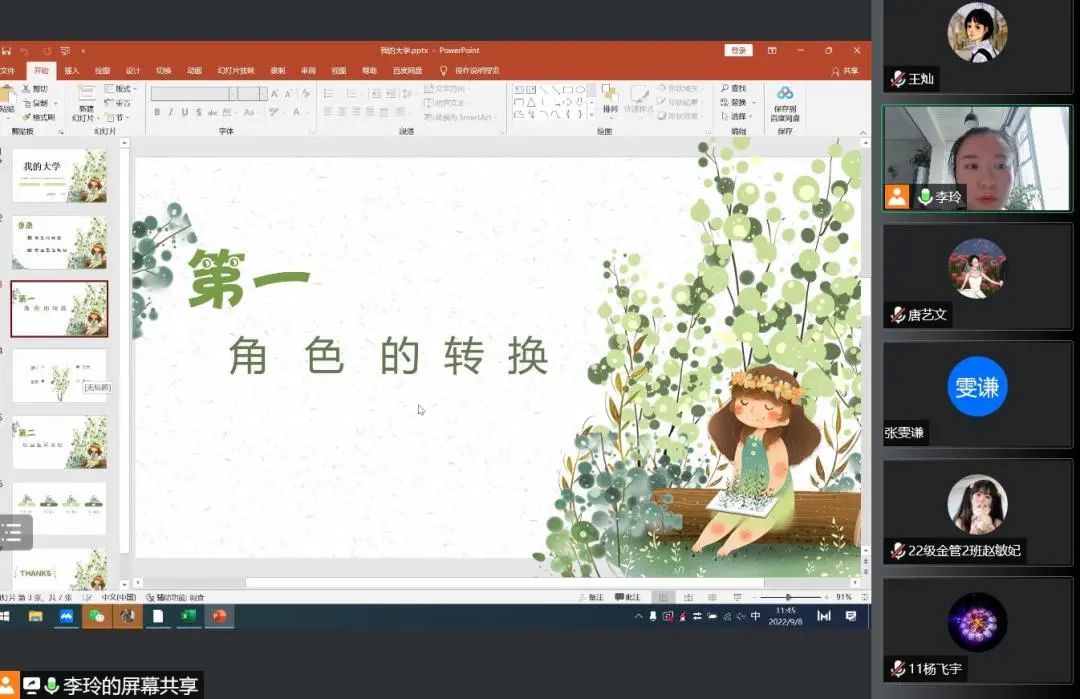Toggle Italic text formatting
This screenshot has width=1080, height=699.
pyautogui.click(x=171, y=113)
